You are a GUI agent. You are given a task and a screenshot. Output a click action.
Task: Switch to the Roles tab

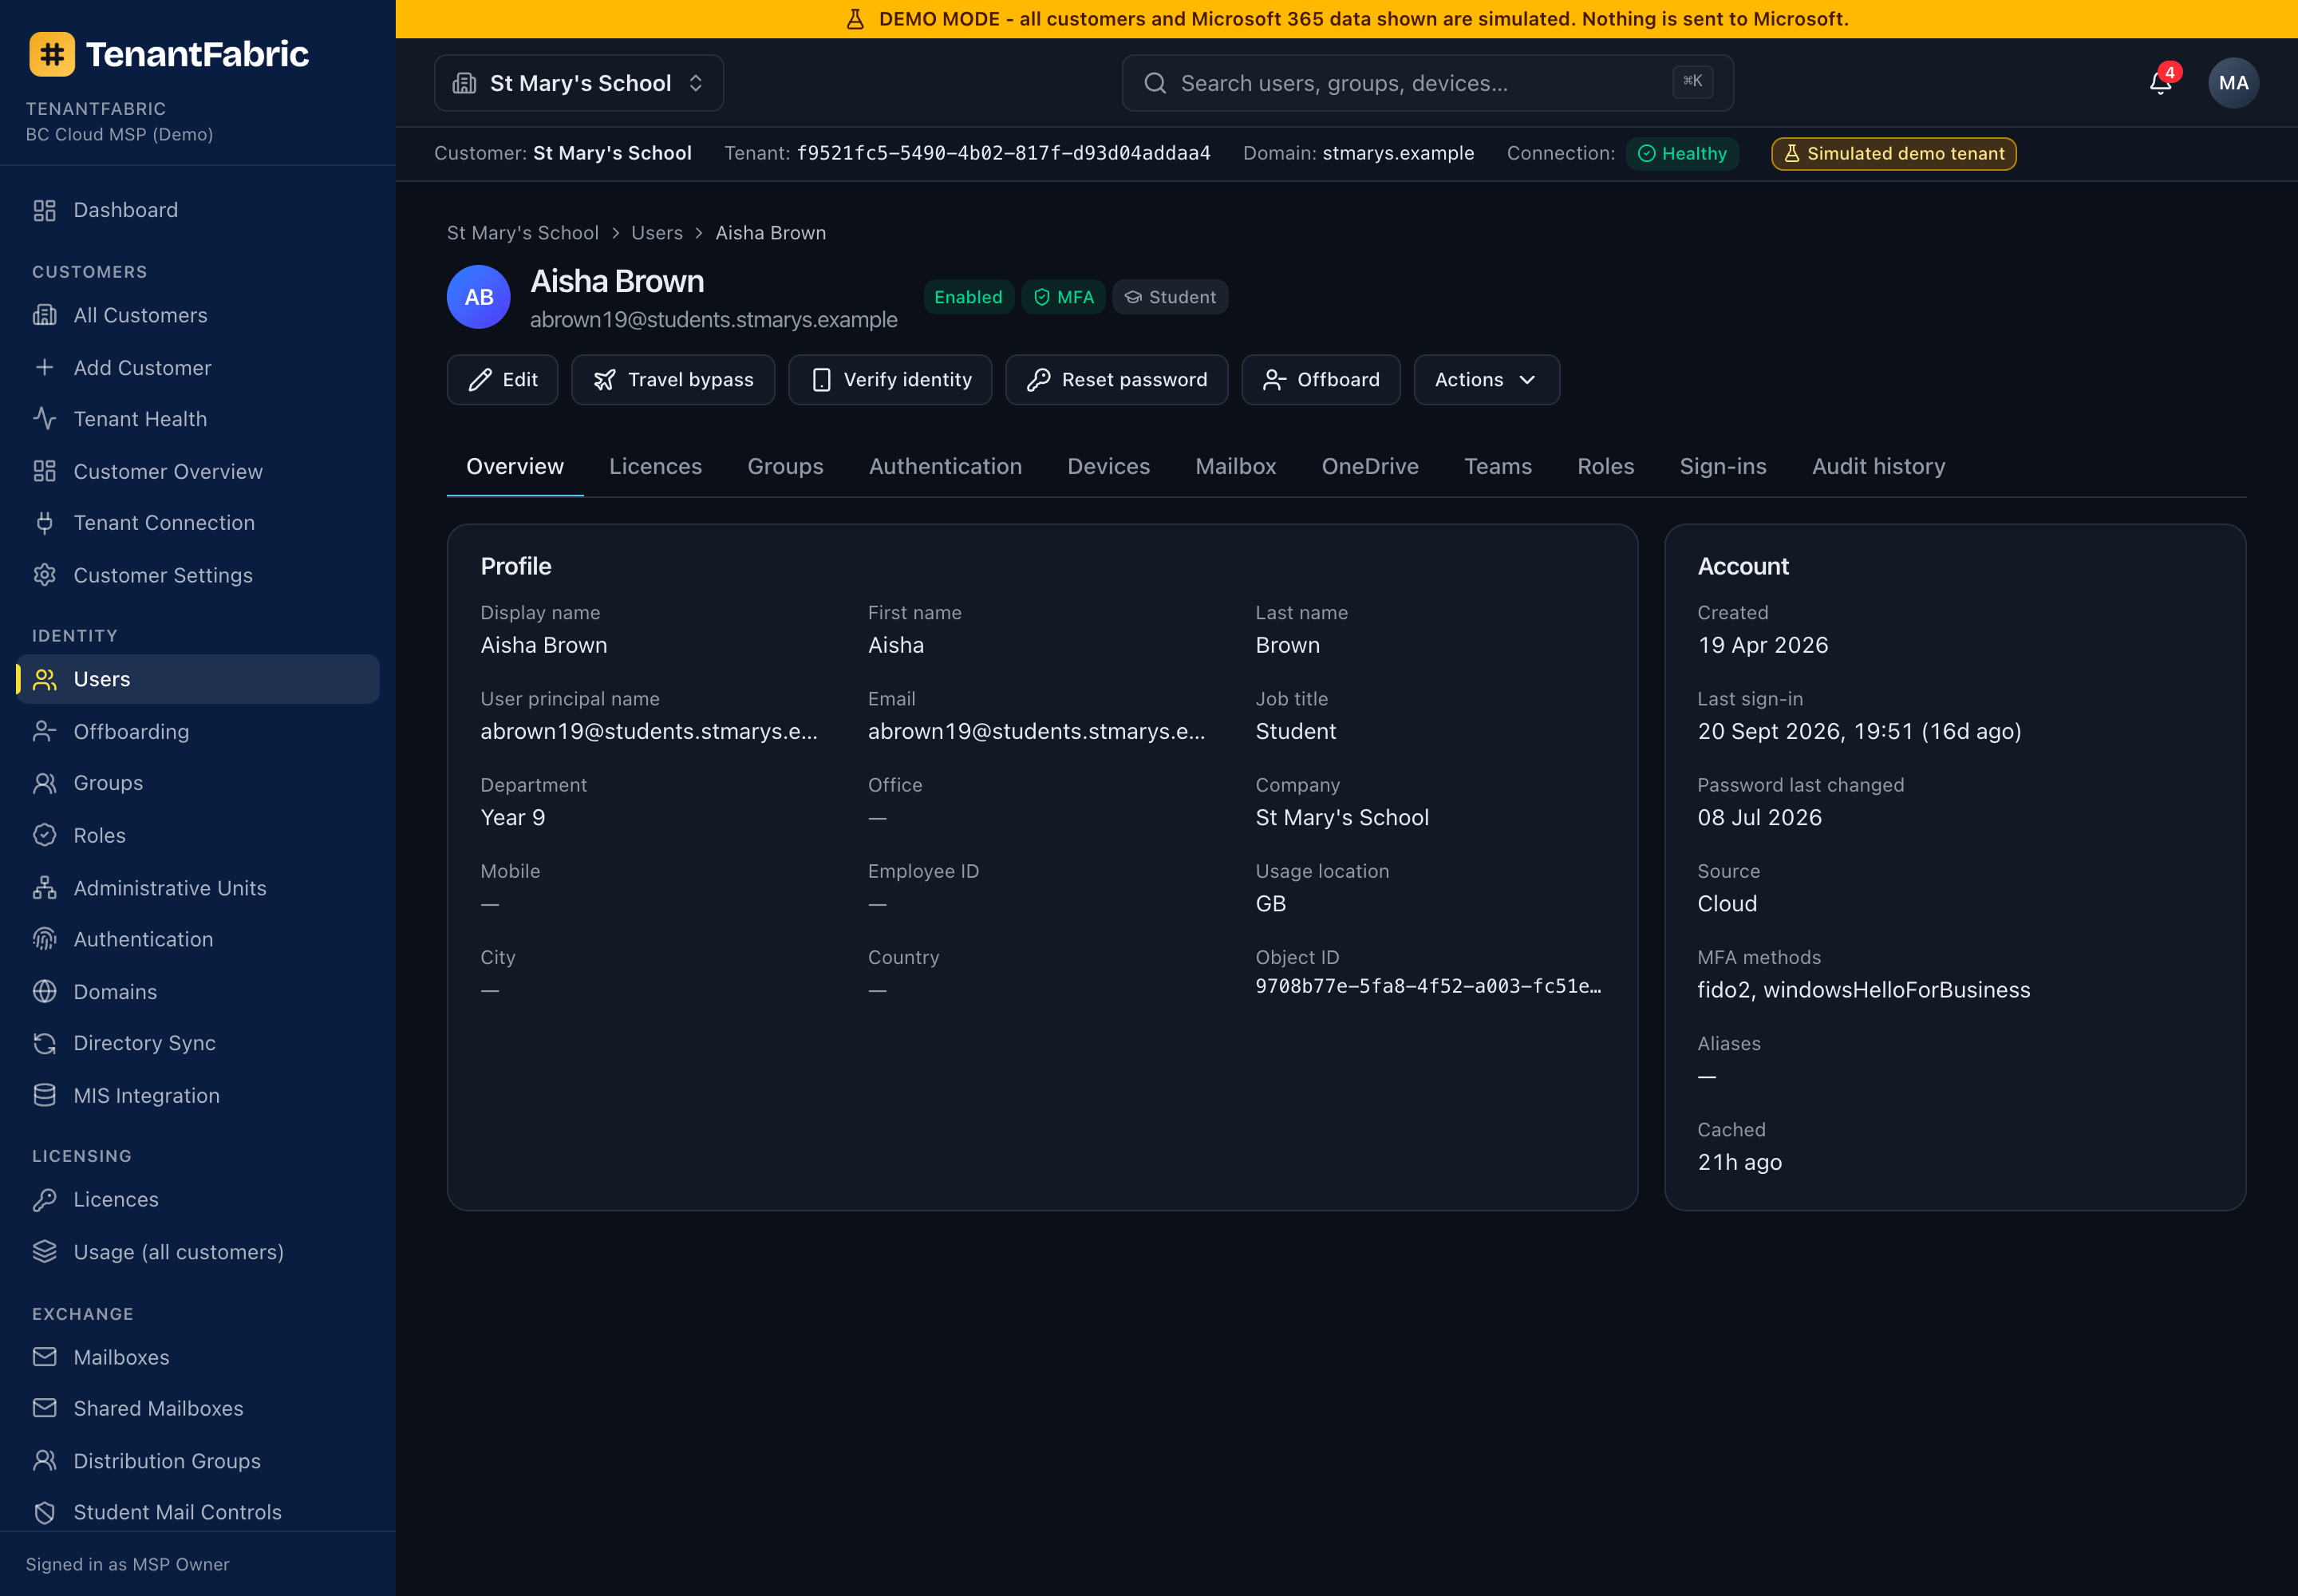coord(1605,467)
